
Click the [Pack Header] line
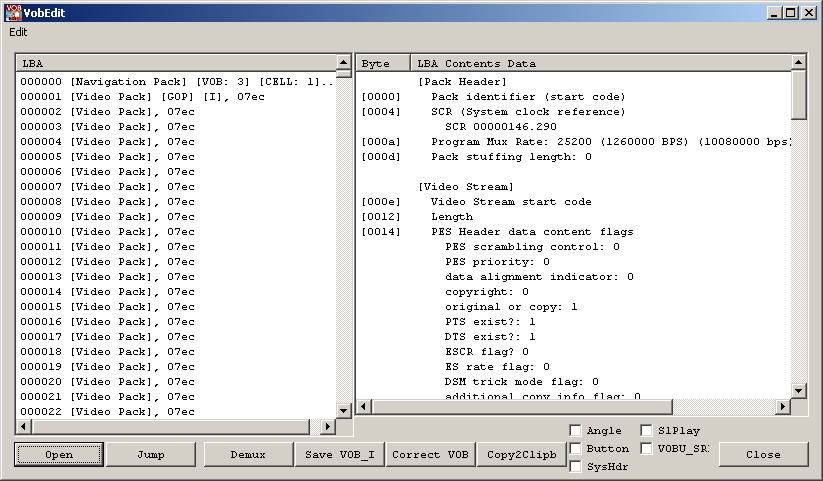point(462,82)
